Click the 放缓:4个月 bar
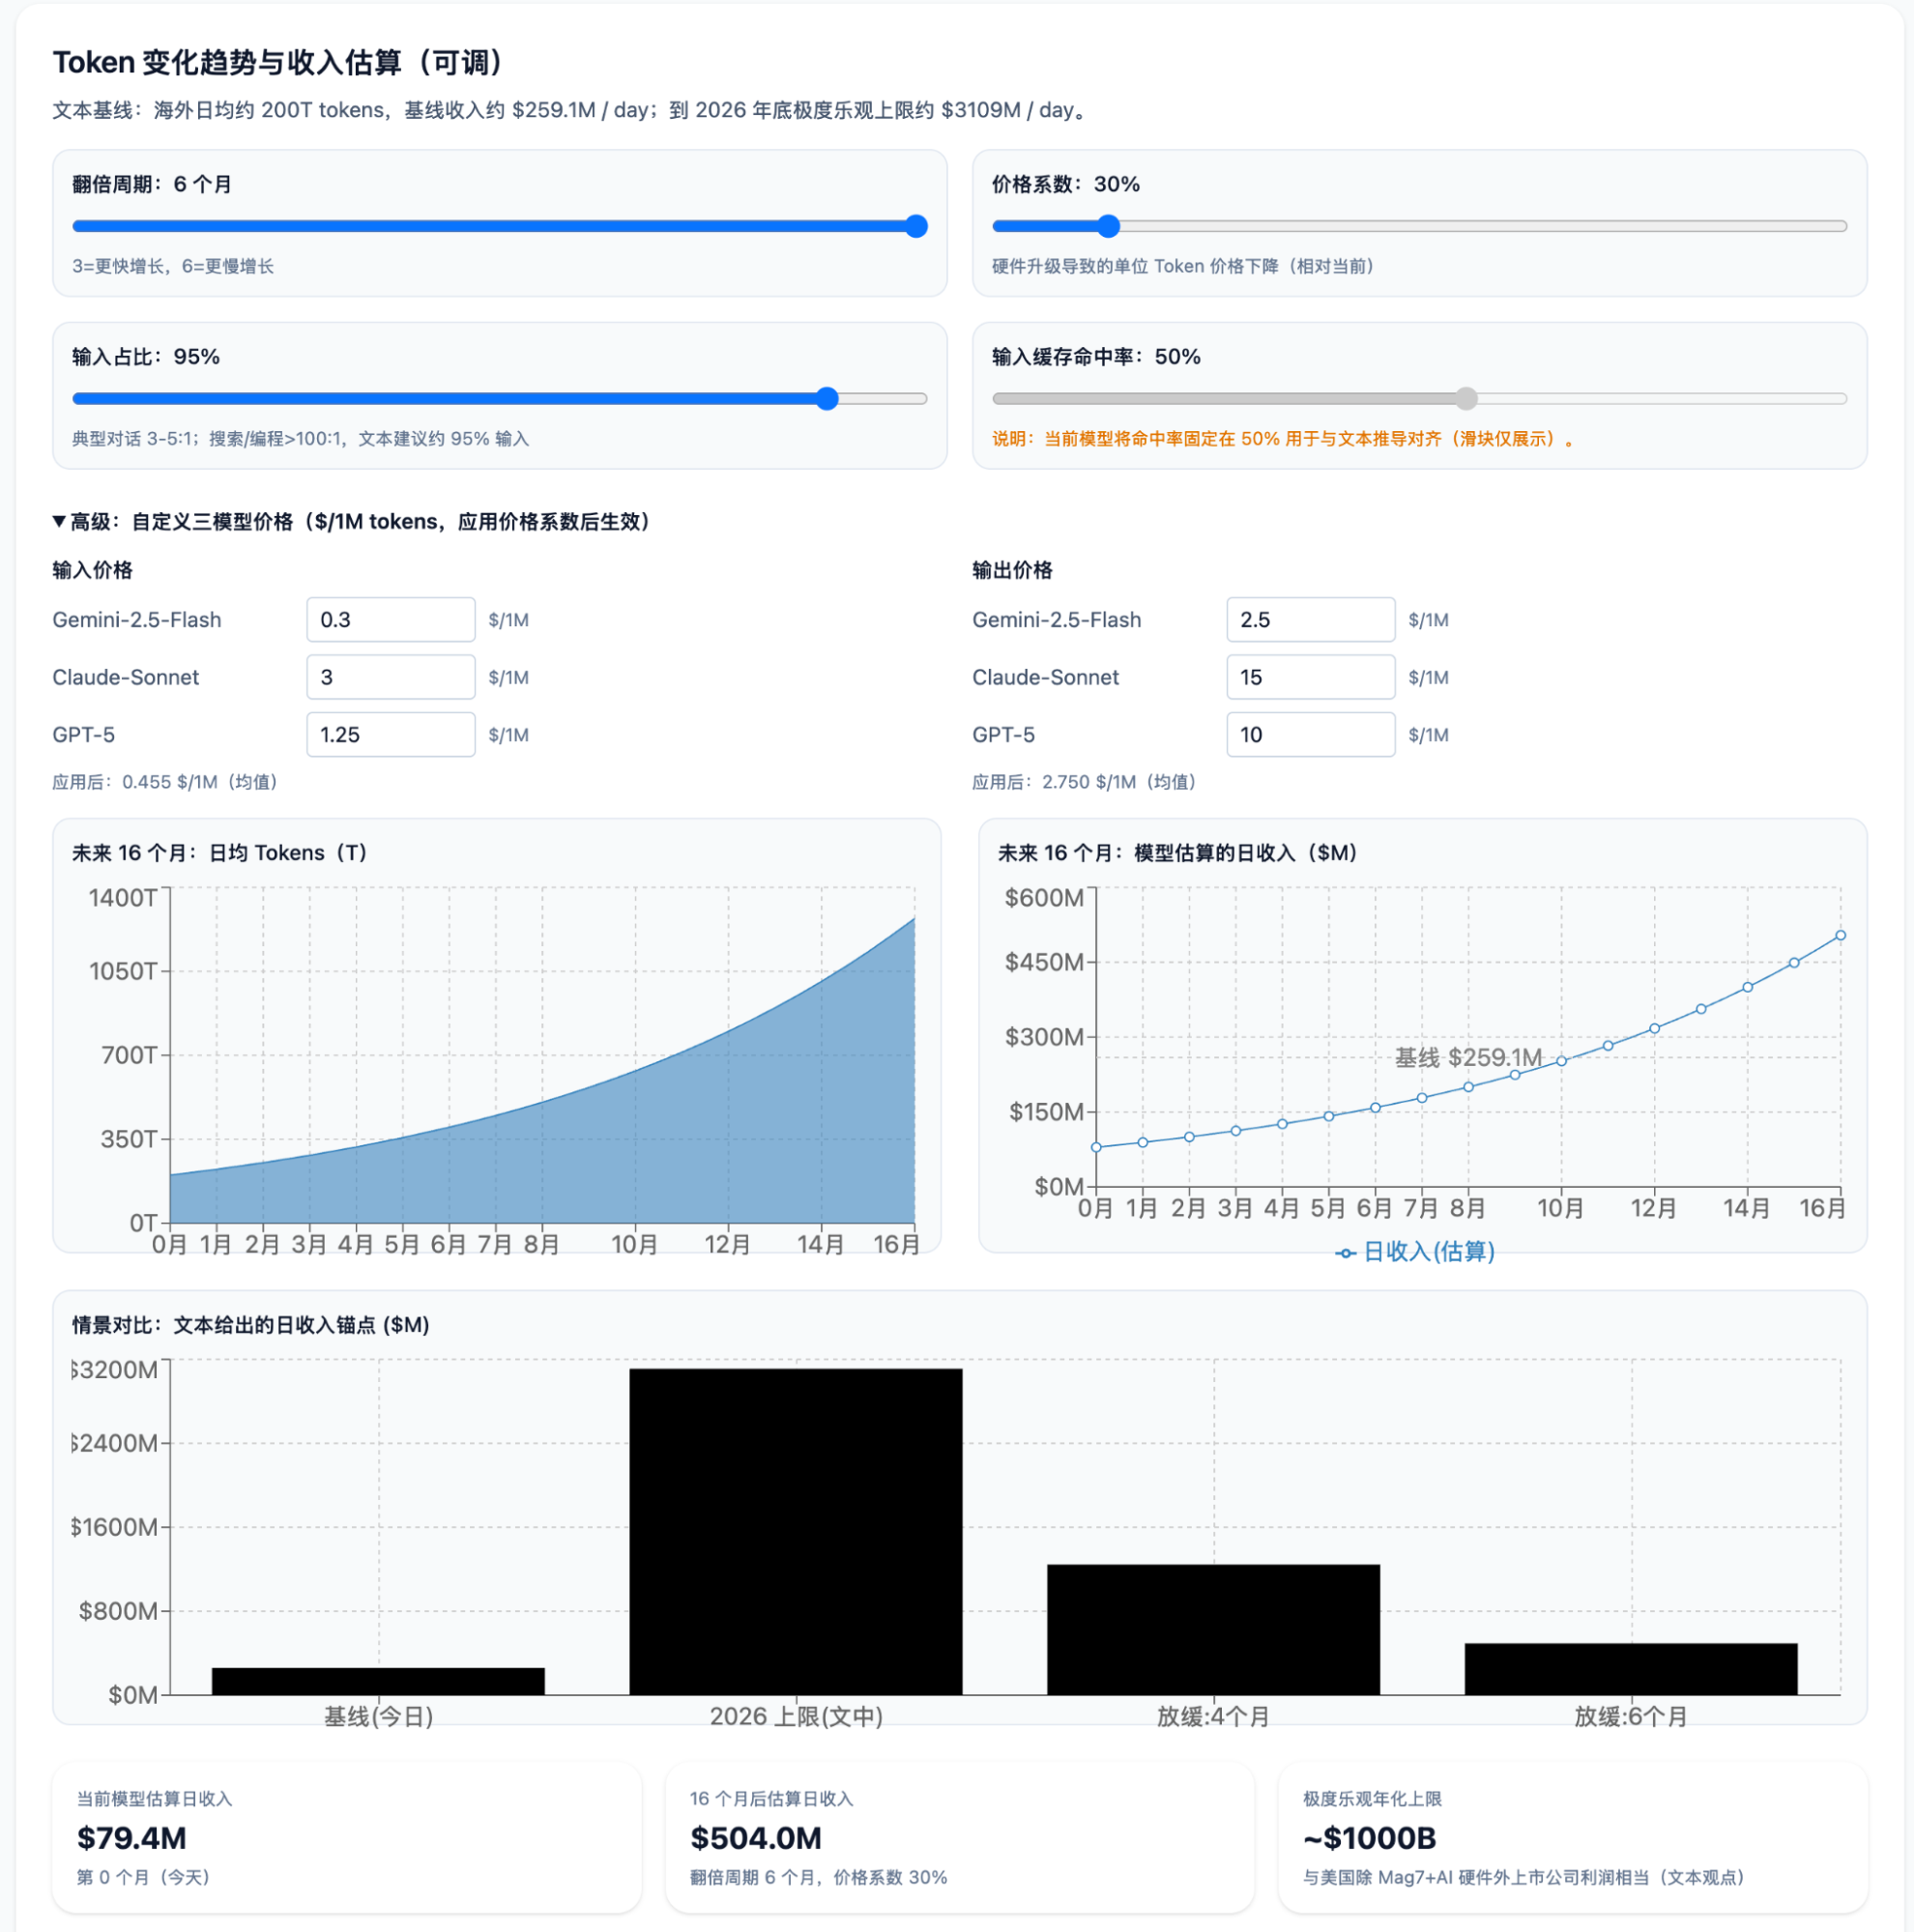Screen dimensions: 1915x1932 click(1213, 1630)
